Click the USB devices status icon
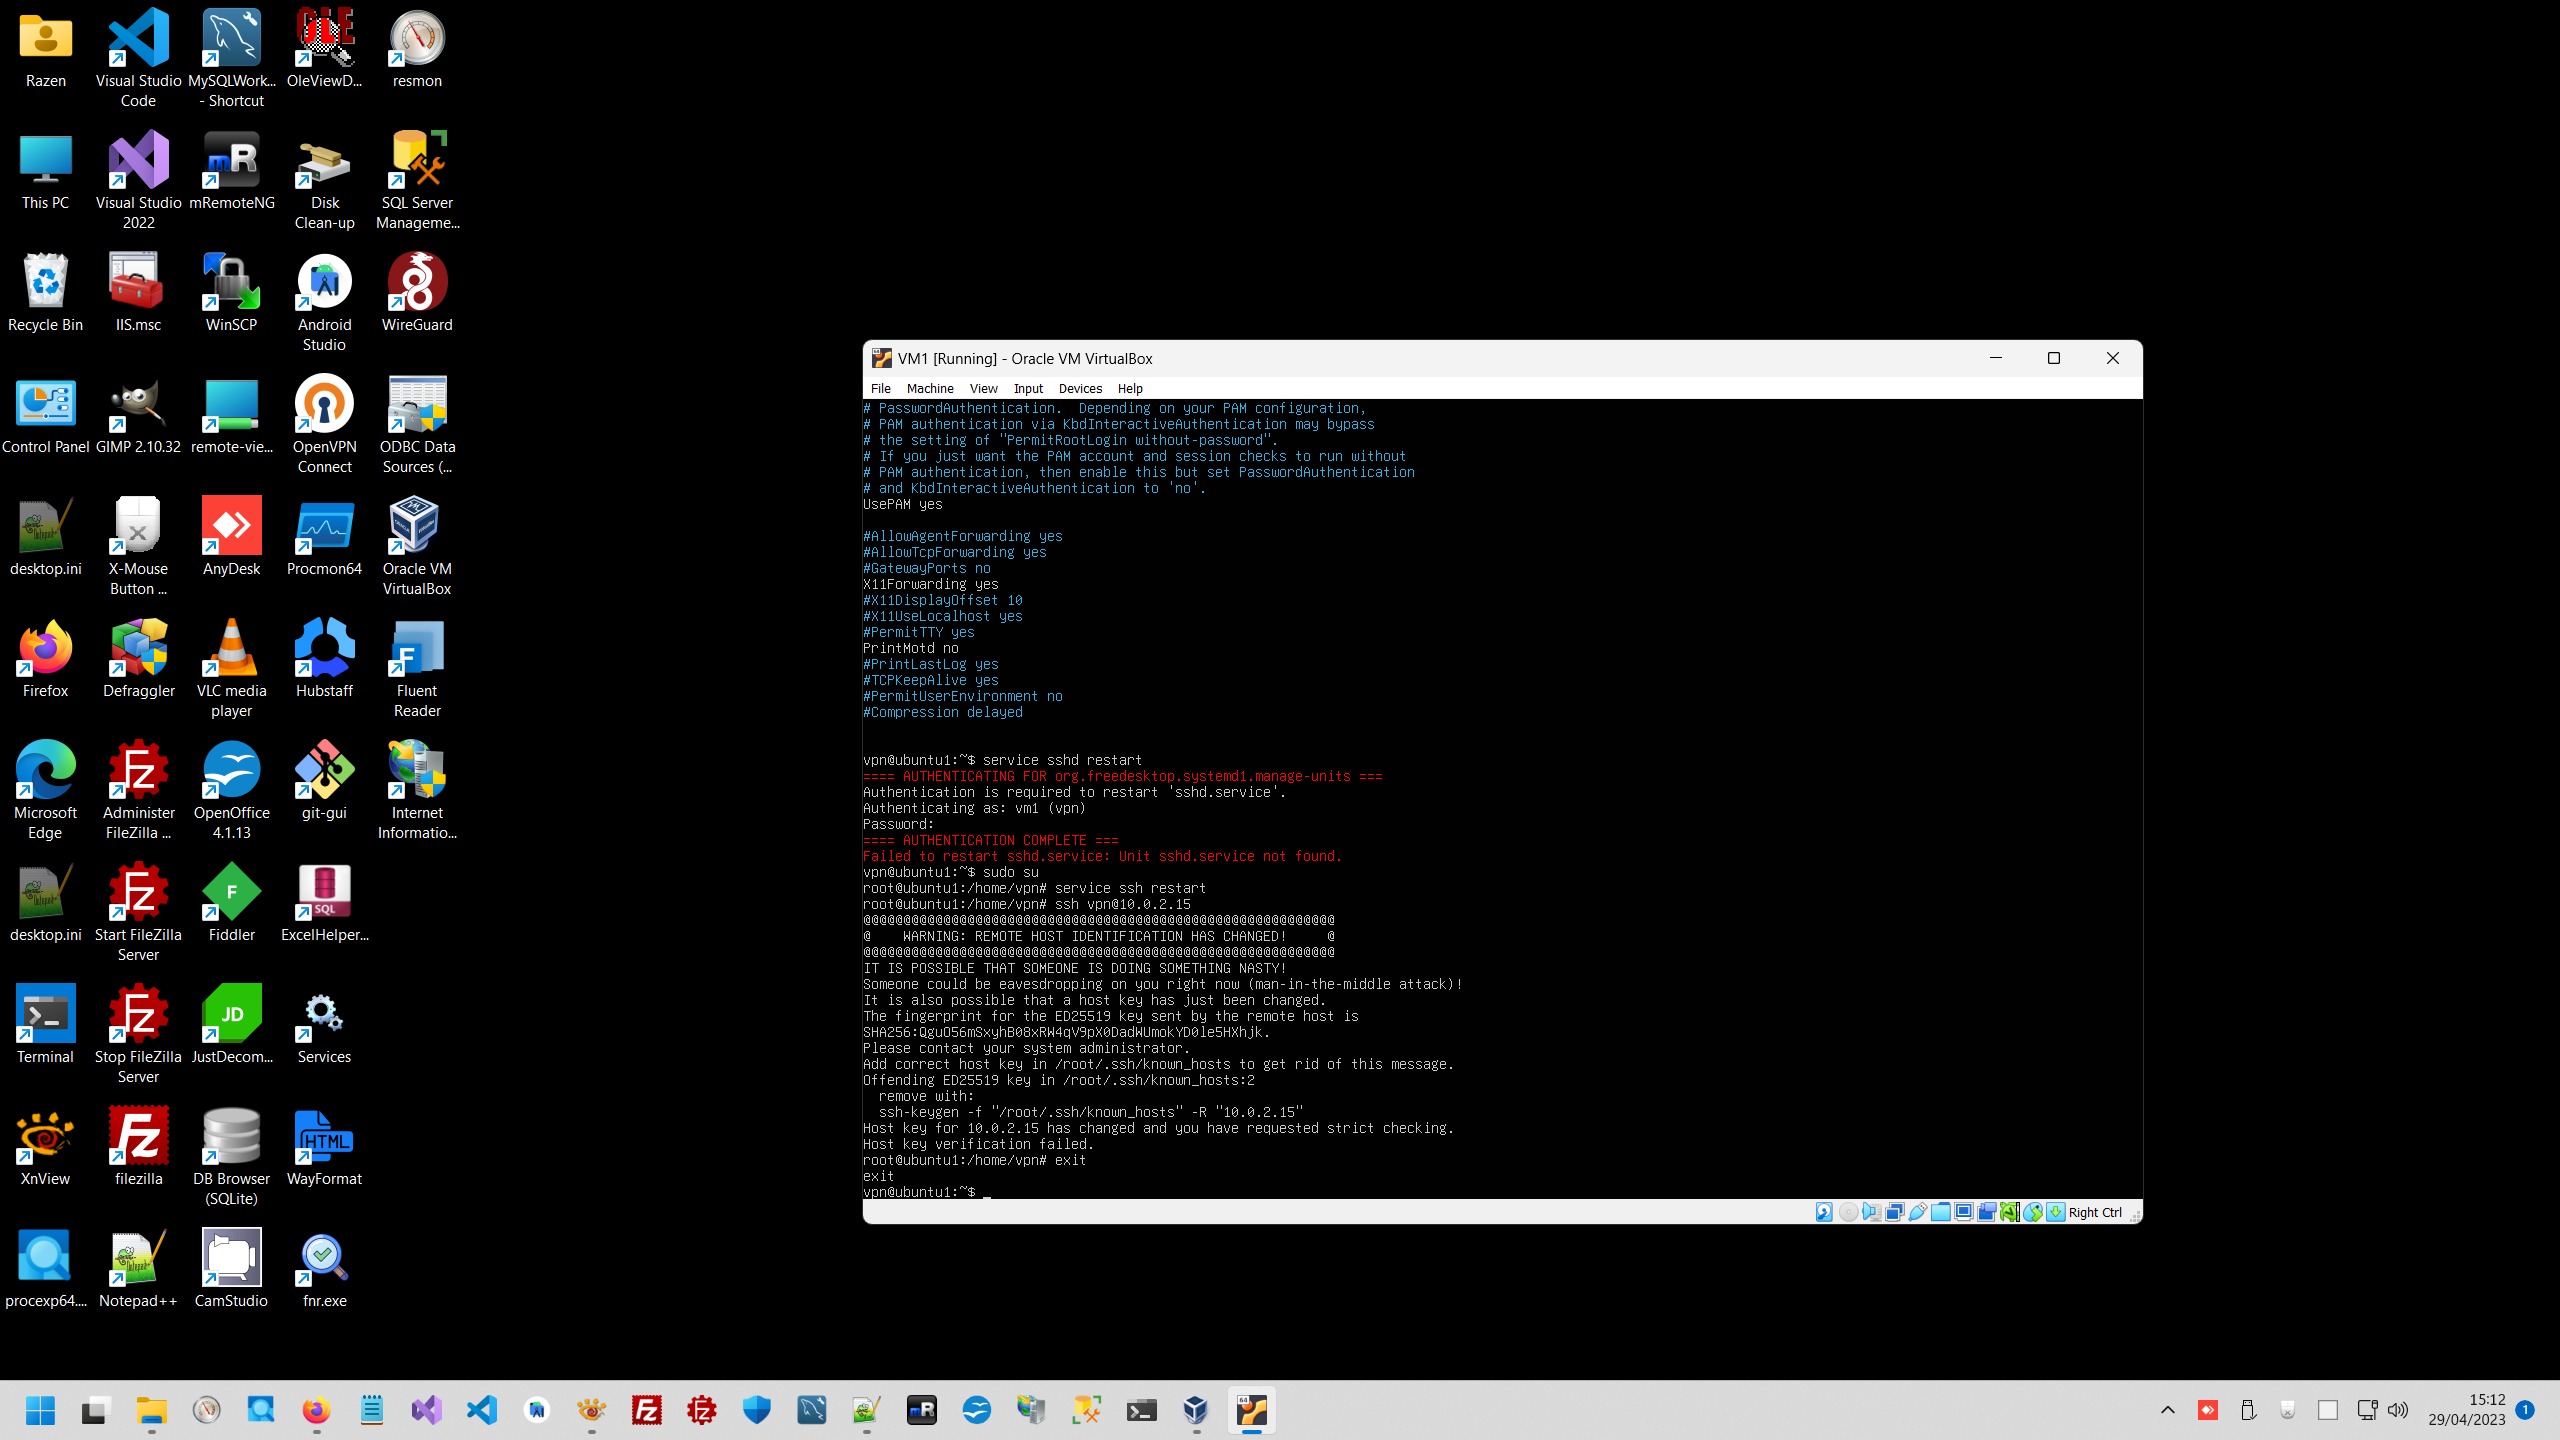This screenshot has width=2560, height=1440. tap(1917, 1212)
